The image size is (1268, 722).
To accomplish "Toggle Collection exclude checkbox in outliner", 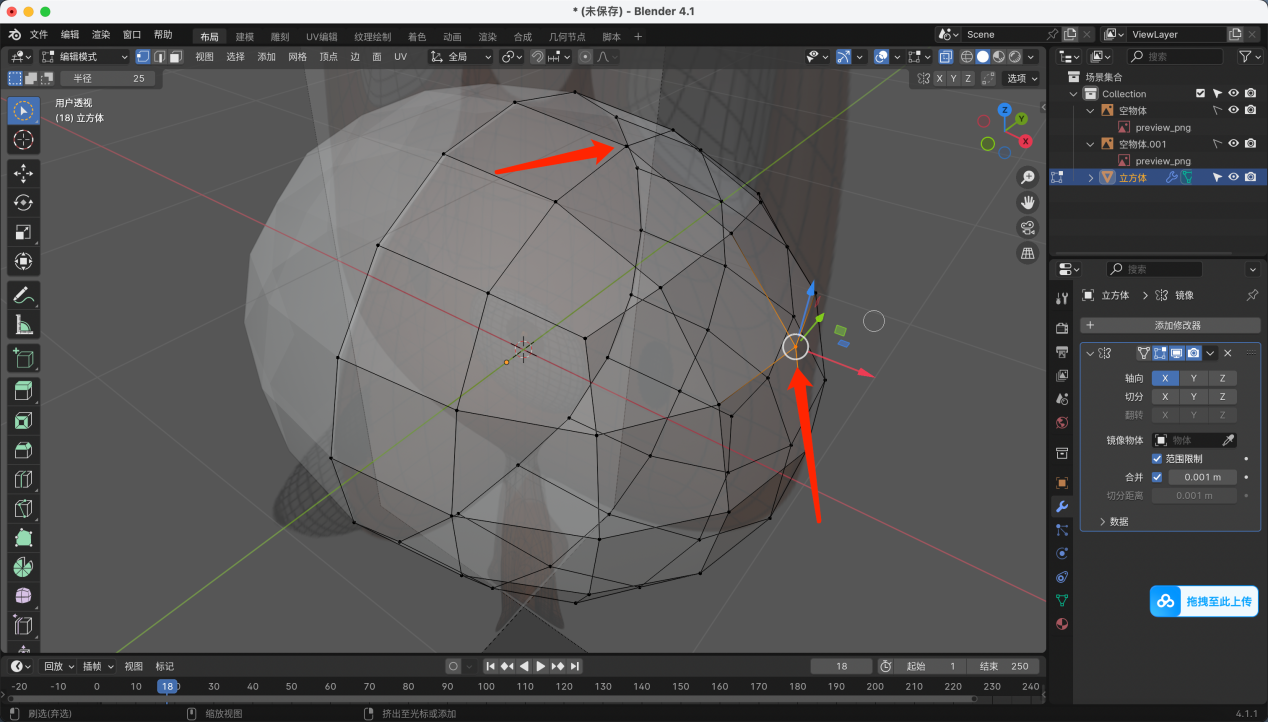I will pos(1200,94).
